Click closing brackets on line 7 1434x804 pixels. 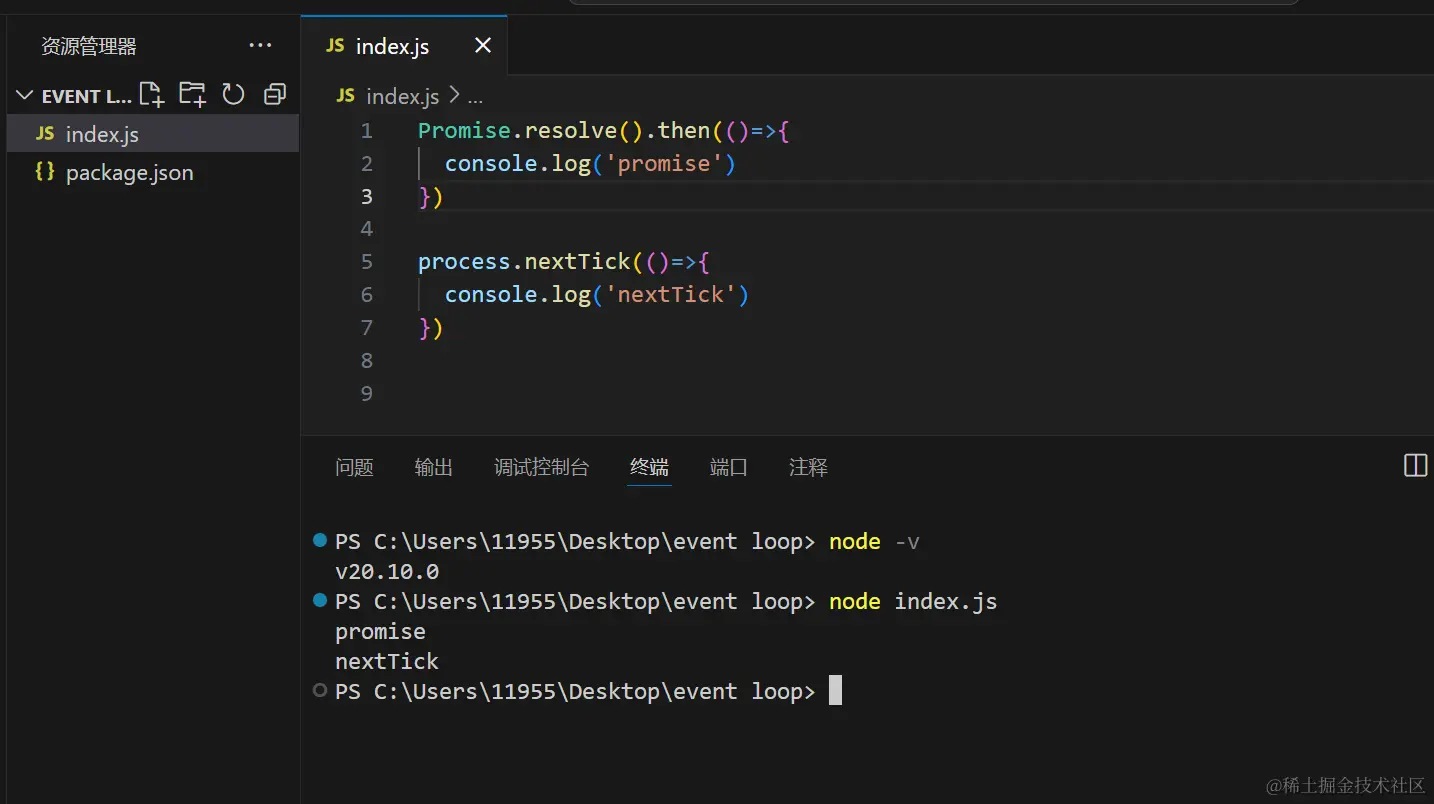[430, 328]
